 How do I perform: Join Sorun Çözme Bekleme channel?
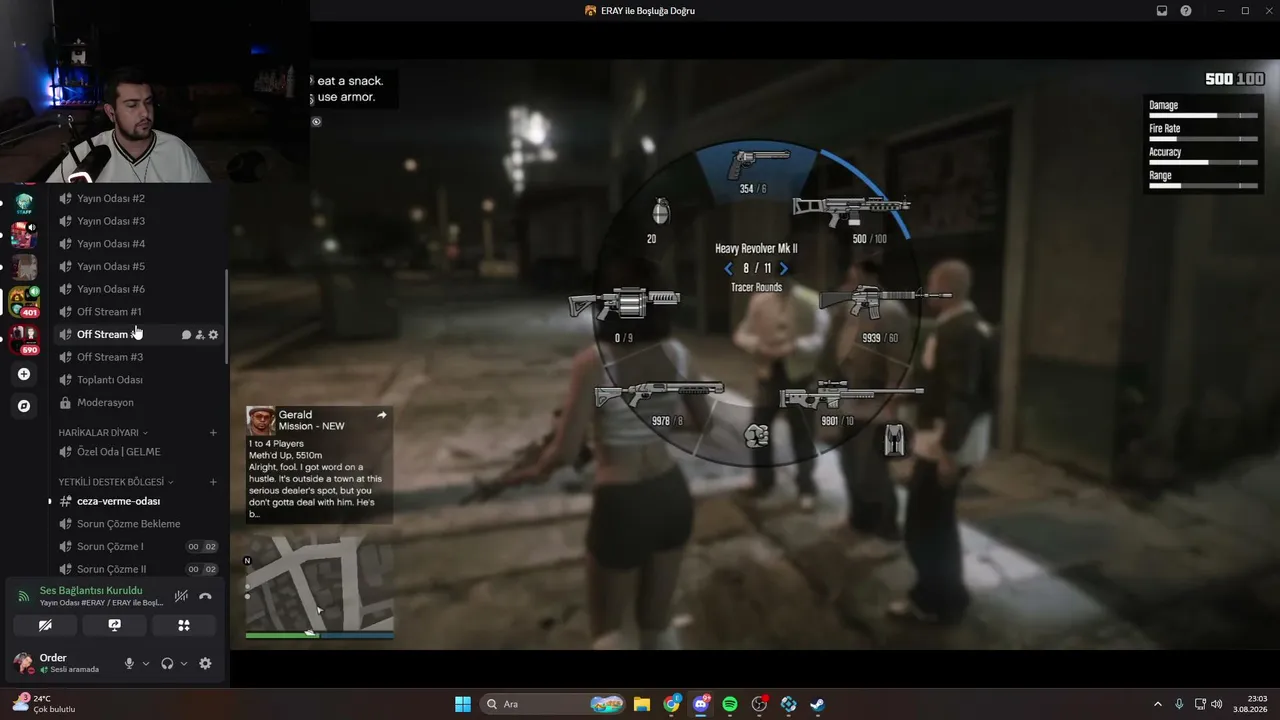(138, 524)
